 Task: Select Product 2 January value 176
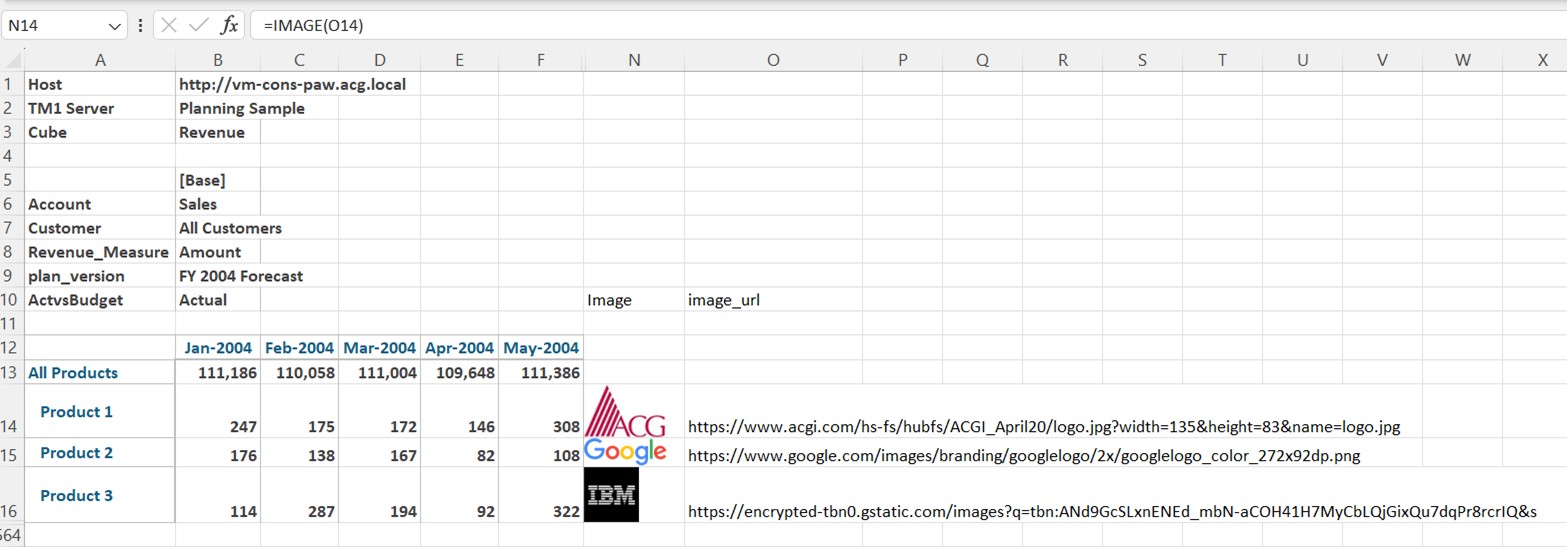pyautogui.click(x=218, y=452)
